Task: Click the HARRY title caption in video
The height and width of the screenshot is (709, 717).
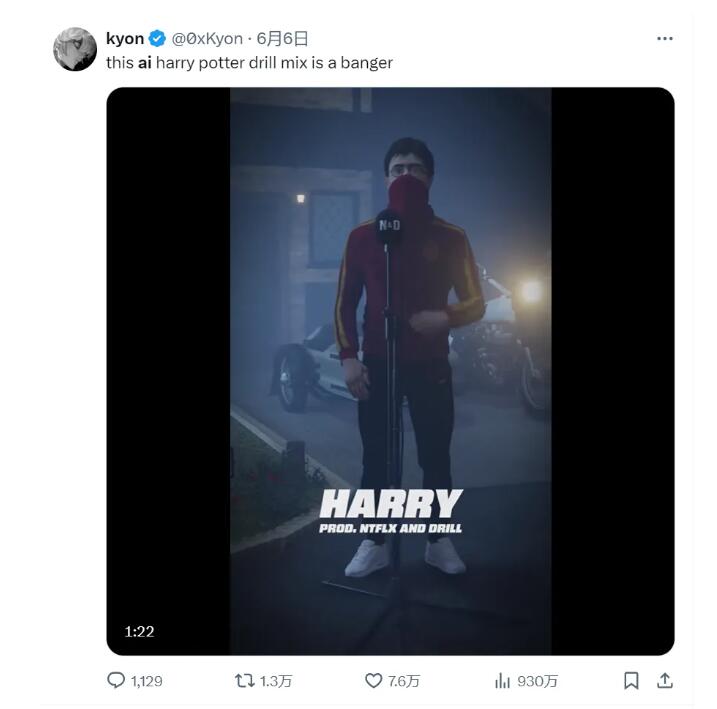Action: (x=391, y=503)
